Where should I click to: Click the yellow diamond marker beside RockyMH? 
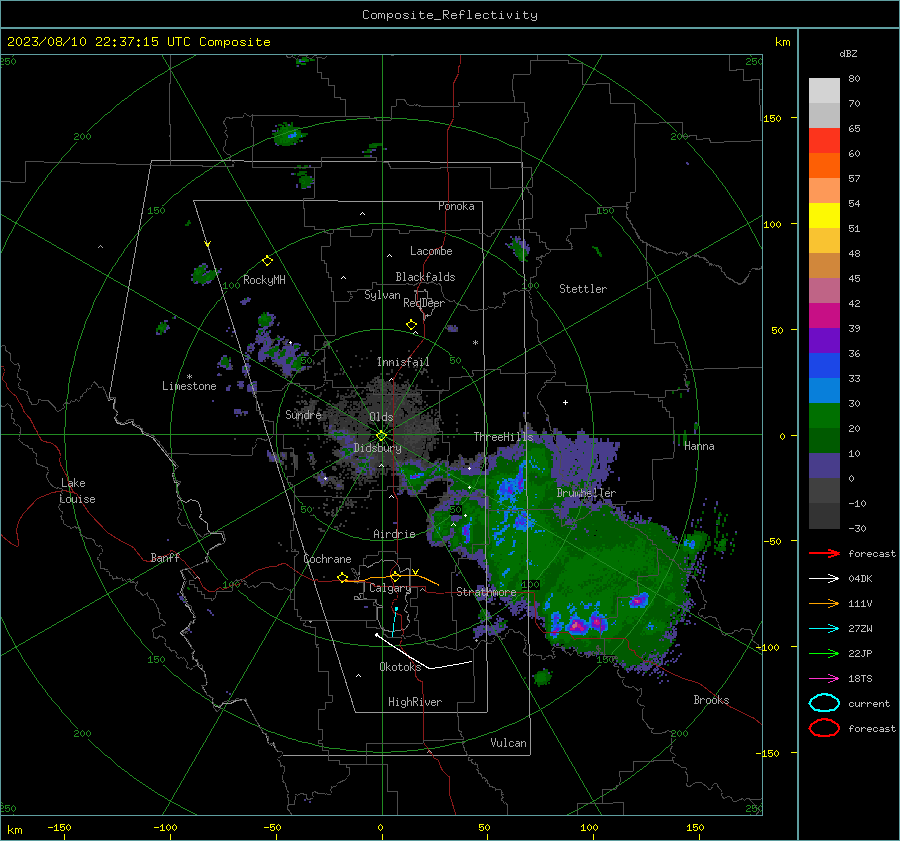click(267, 261)
